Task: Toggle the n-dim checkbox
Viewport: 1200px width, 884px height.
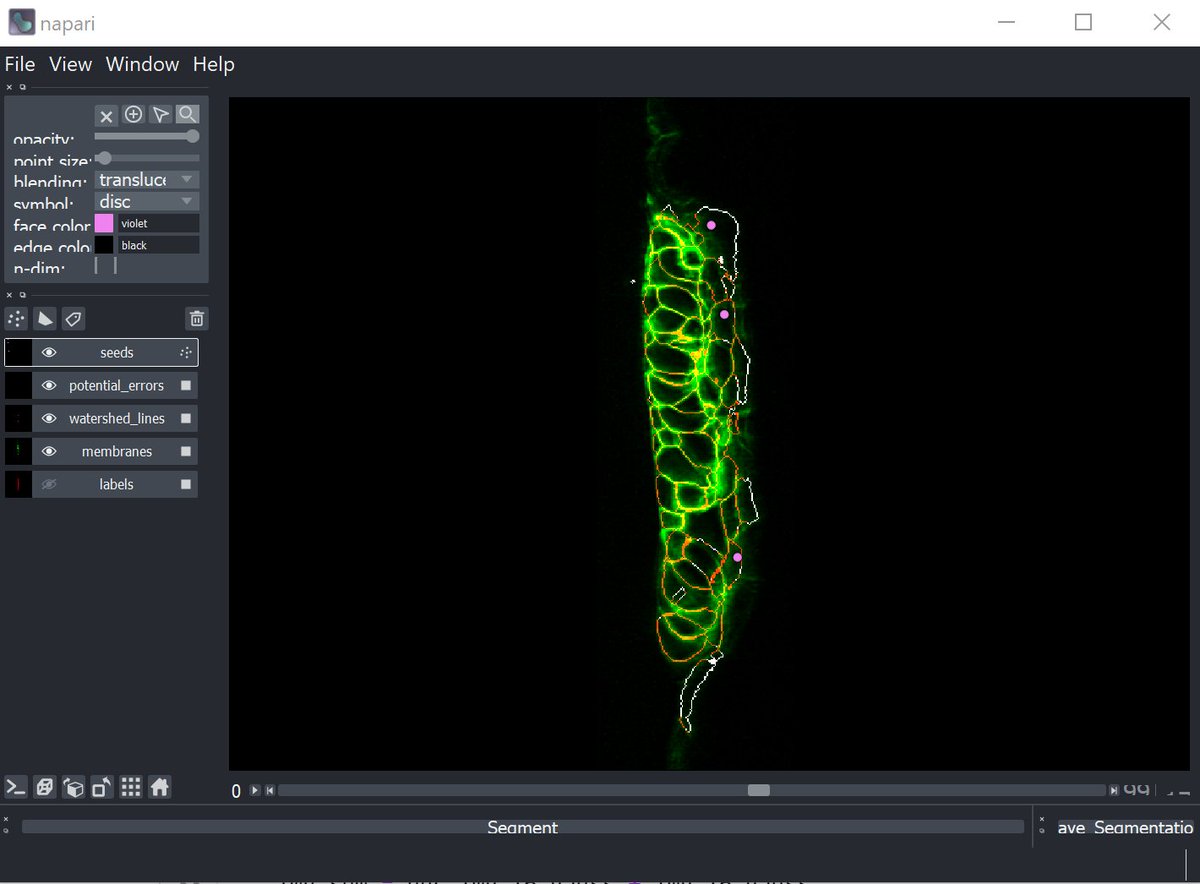Action: click(x=105, y=265)
